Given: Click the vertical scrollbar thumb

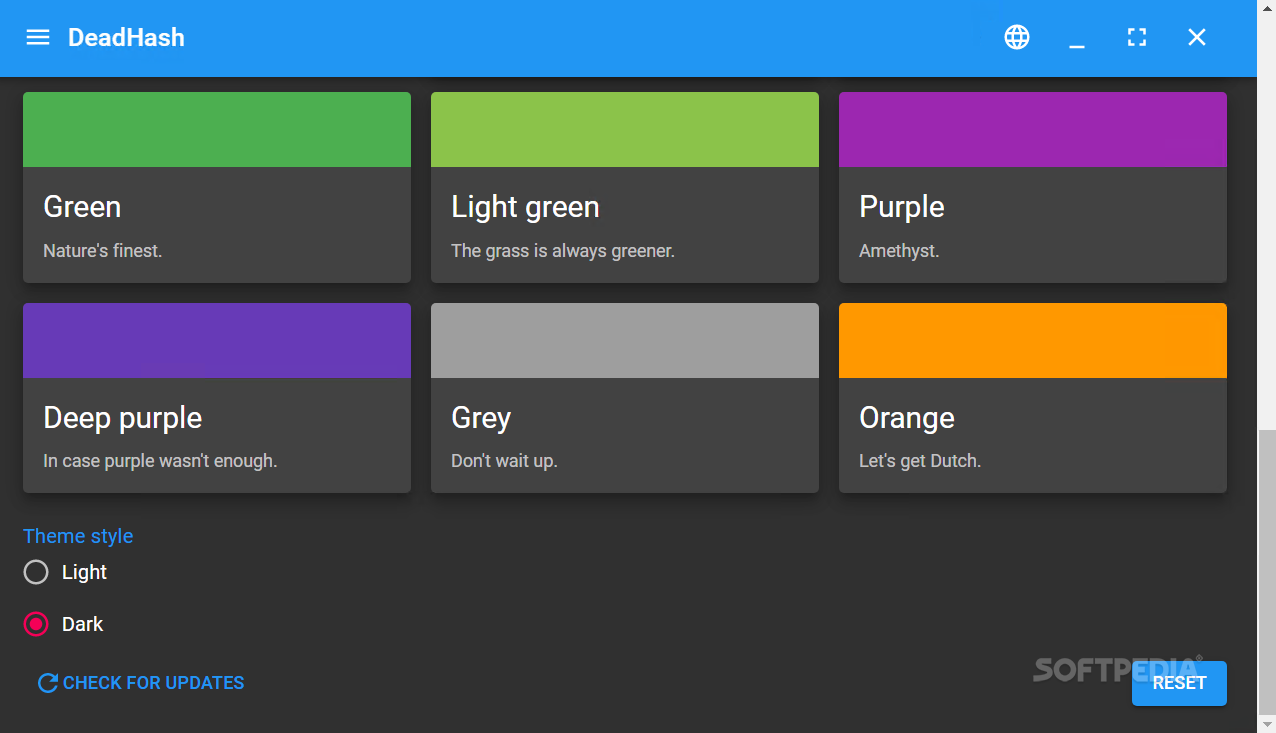Looking at the screenshot, I should coord(1267,570).
